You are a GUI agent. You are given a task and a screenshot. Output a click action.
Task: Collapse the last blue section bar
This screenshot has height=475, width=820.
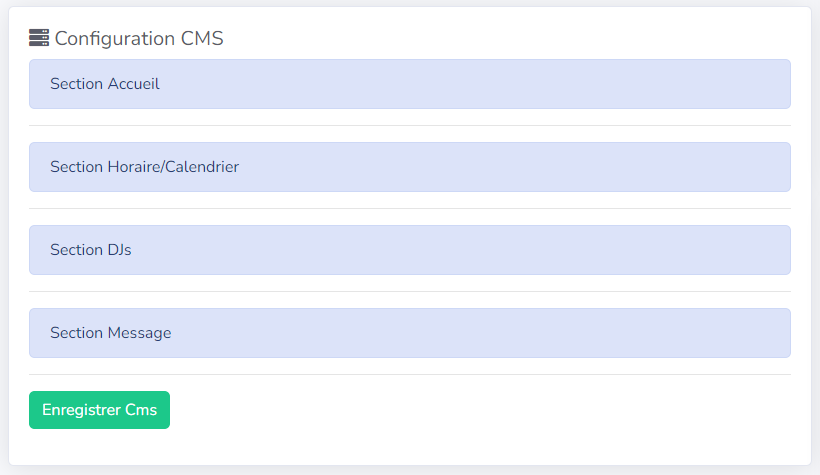tap(409, 333)
